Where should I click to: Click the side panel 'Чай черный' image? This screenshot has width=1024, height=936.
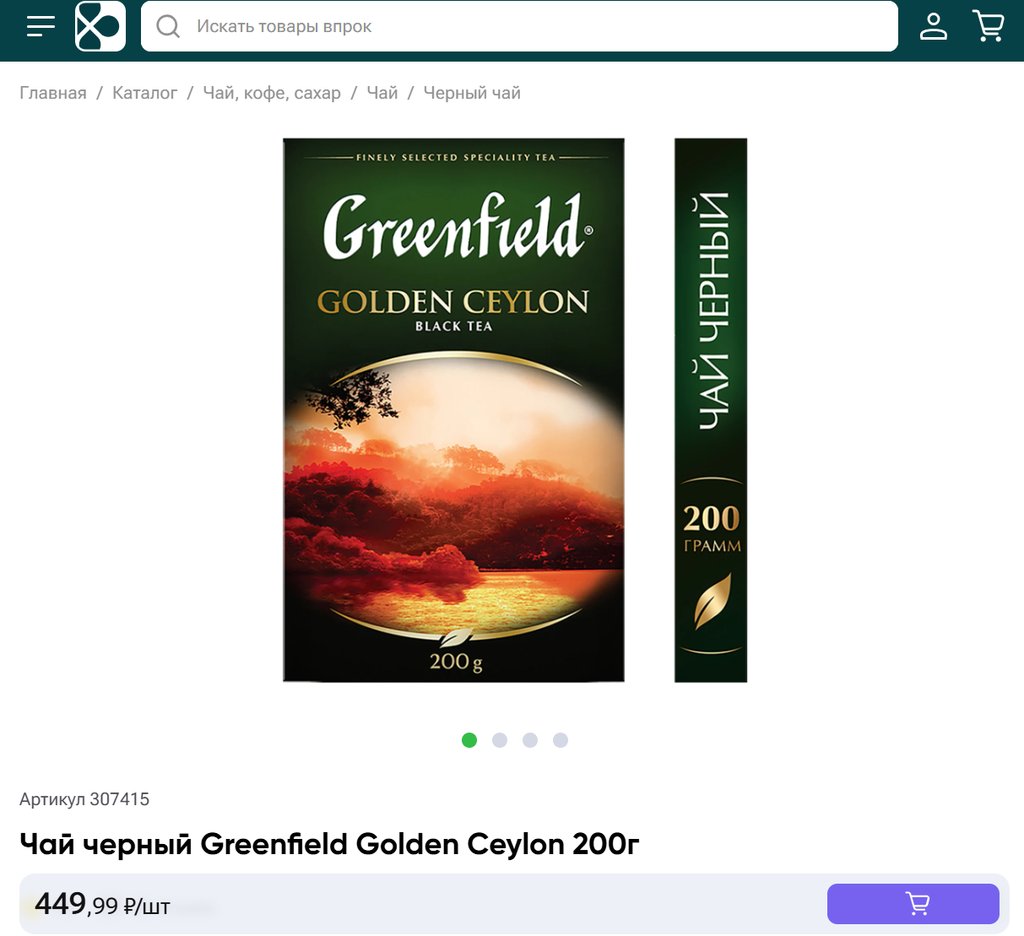(711, 410)
